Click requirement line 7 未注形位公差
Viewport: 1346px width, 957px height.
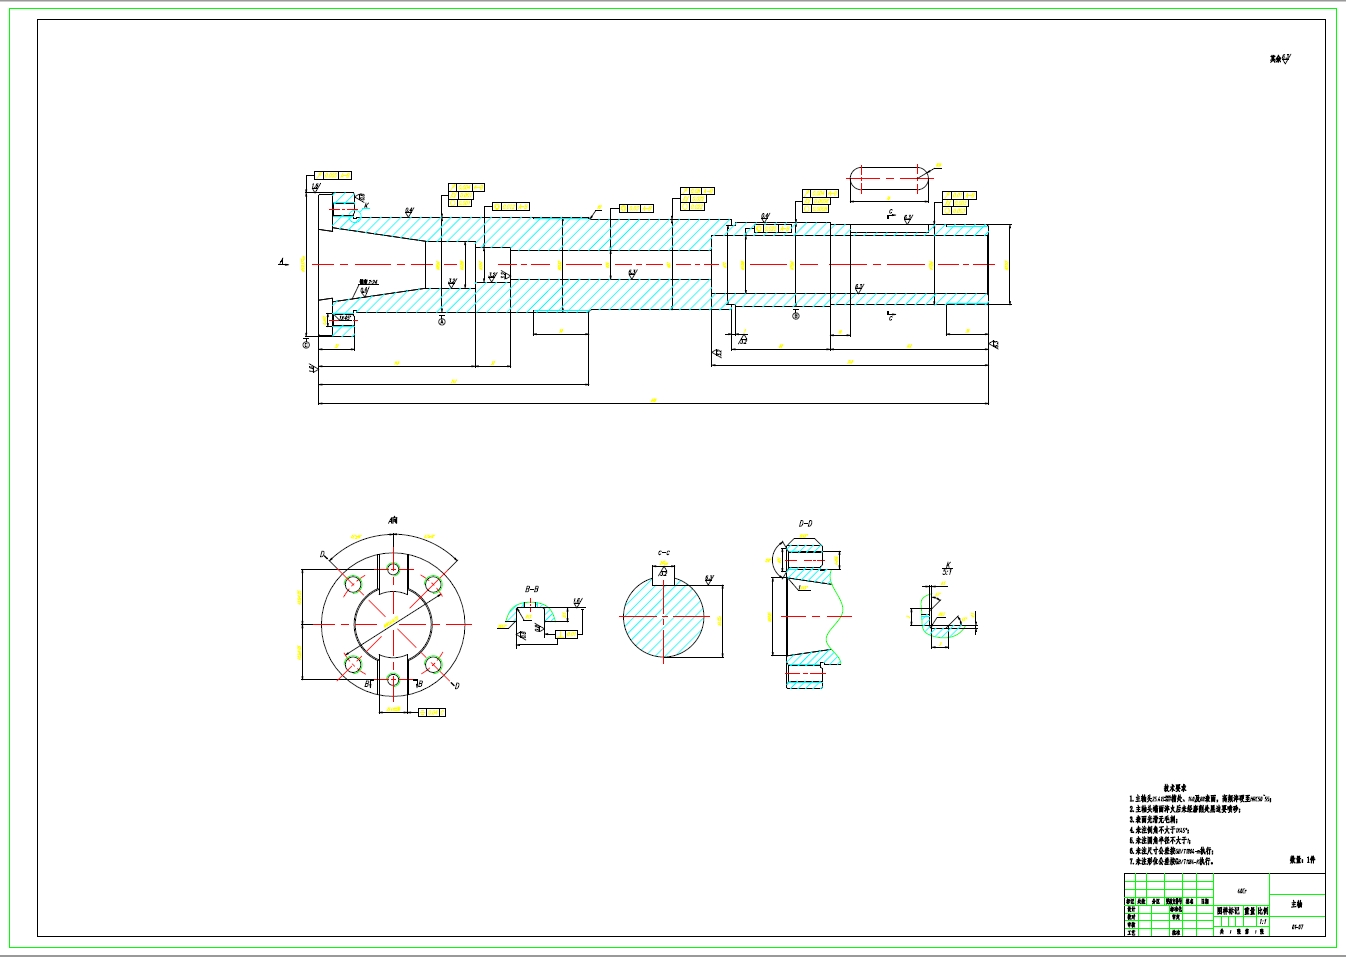pos(1171,861)
